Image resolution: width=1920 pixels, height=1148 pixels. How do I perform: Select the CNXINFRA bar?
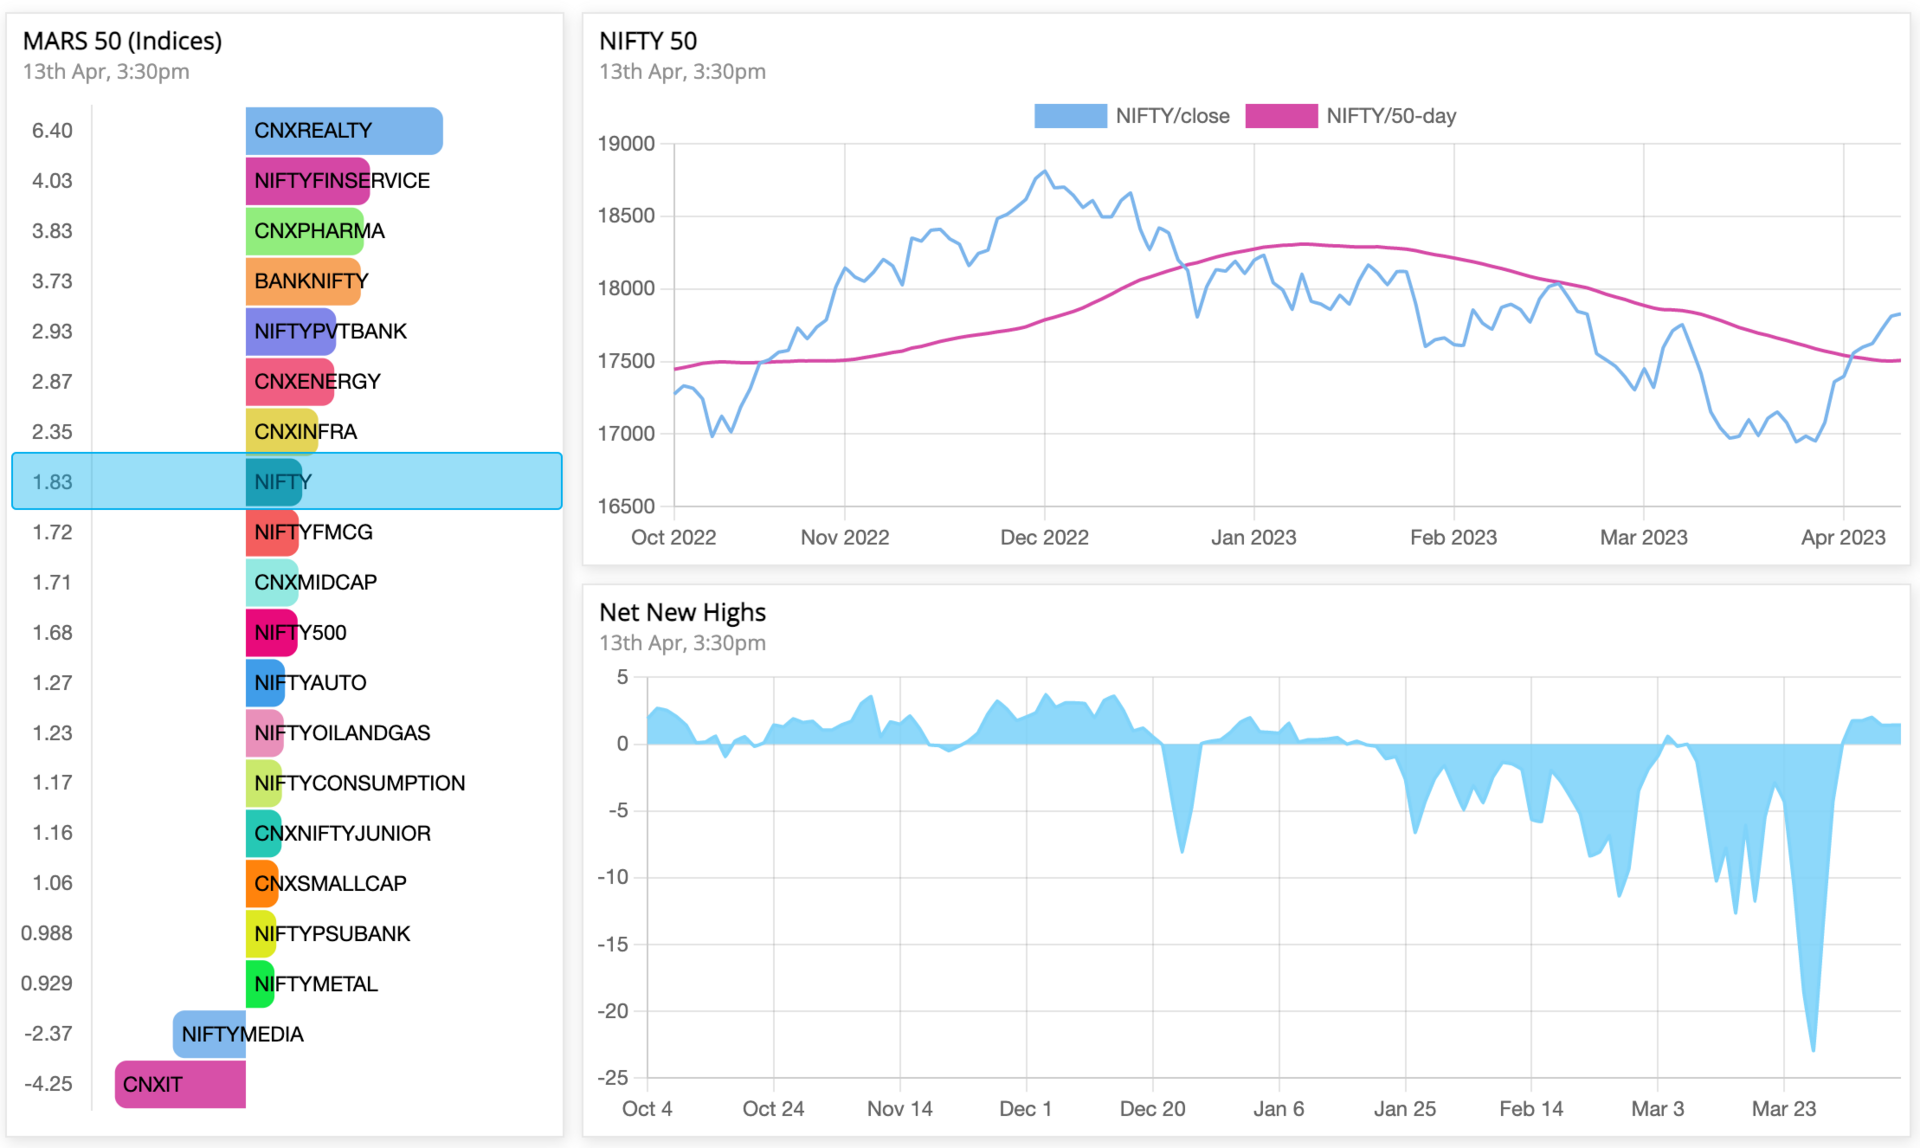282,432
